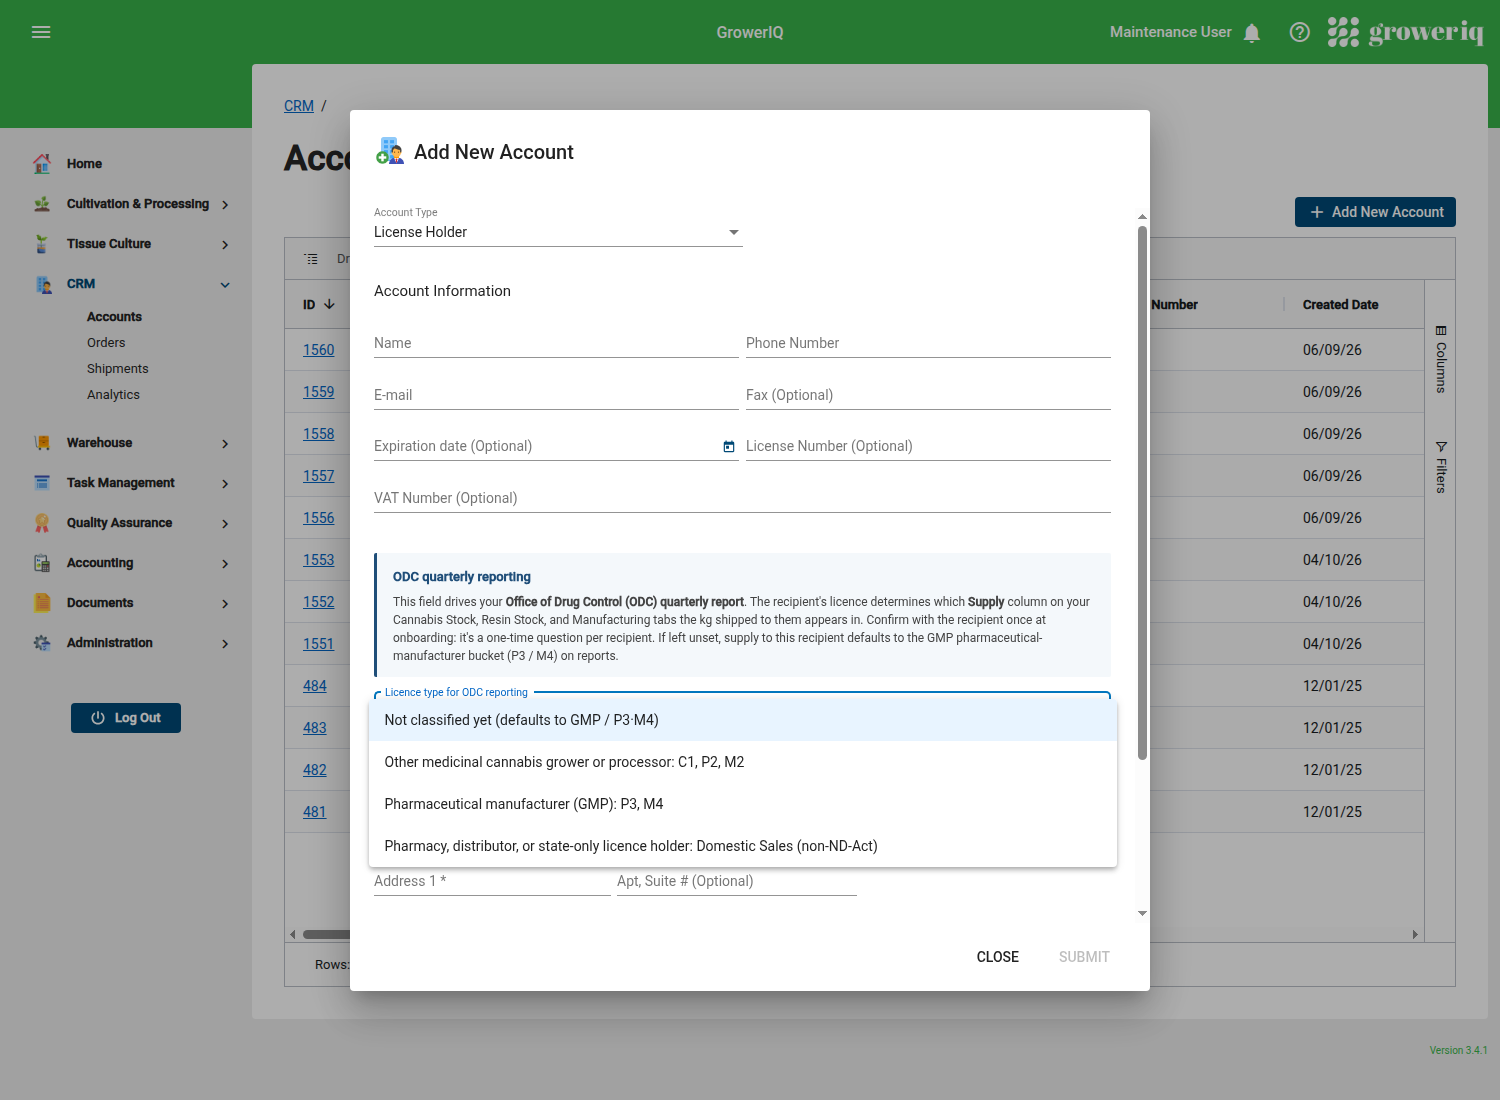Open Orders submenu item

(x=106, y=343)
